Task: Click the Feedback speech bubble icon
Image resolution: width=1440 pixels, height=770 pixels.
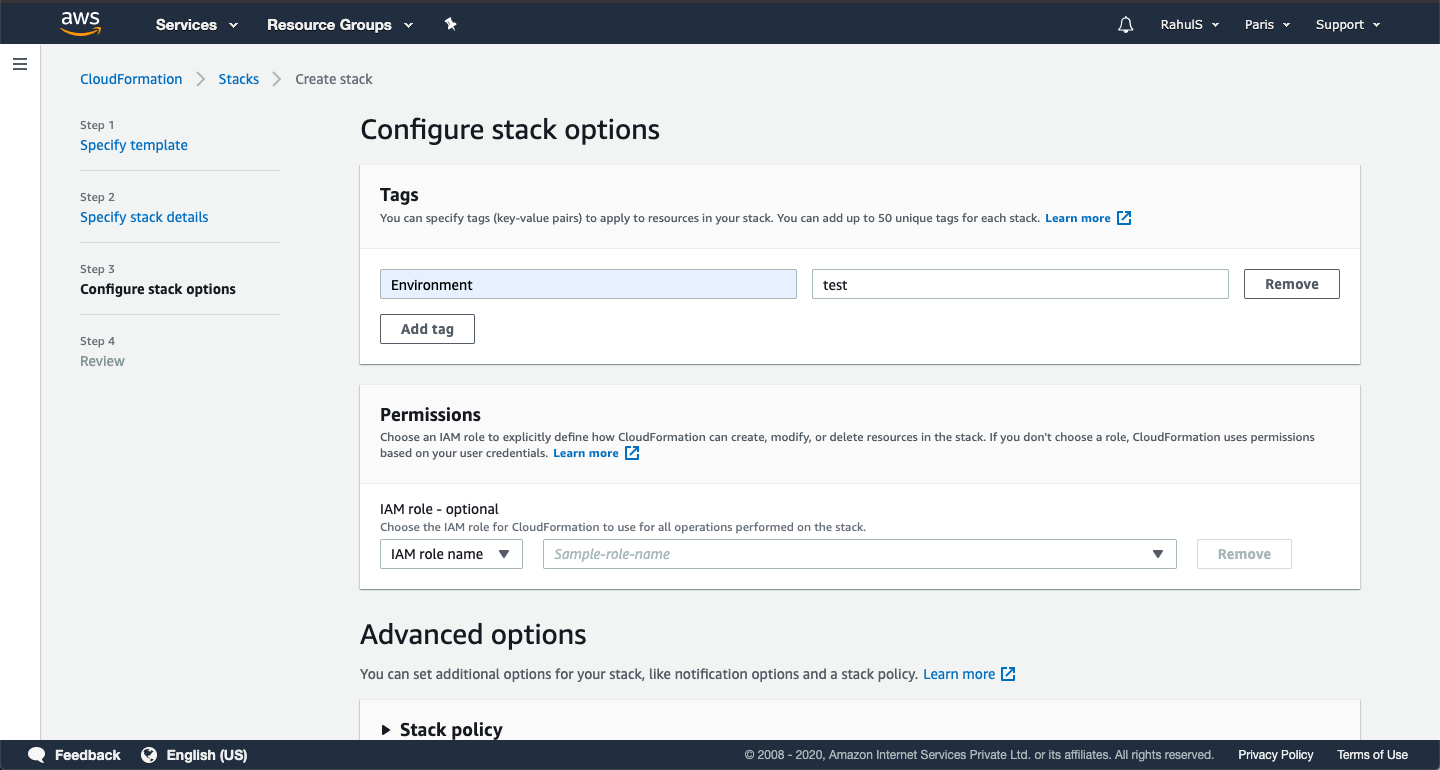Action: click(x=37, y=755)
